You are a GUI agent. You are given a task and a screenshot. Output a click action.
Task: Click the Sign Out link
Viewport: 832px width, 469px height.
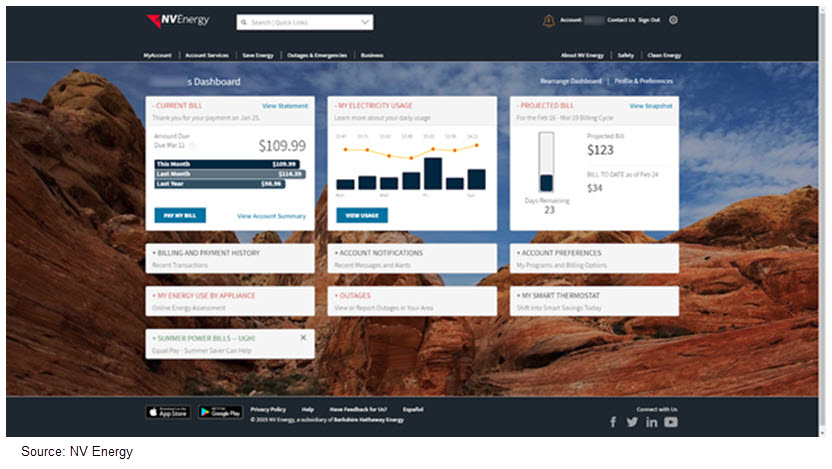pyautogui.click(x=649, y=20)
